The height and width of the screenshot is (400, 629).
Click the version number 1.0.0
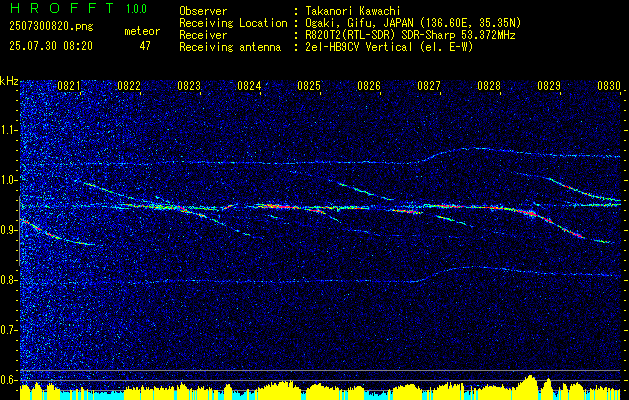click(136, 9)
